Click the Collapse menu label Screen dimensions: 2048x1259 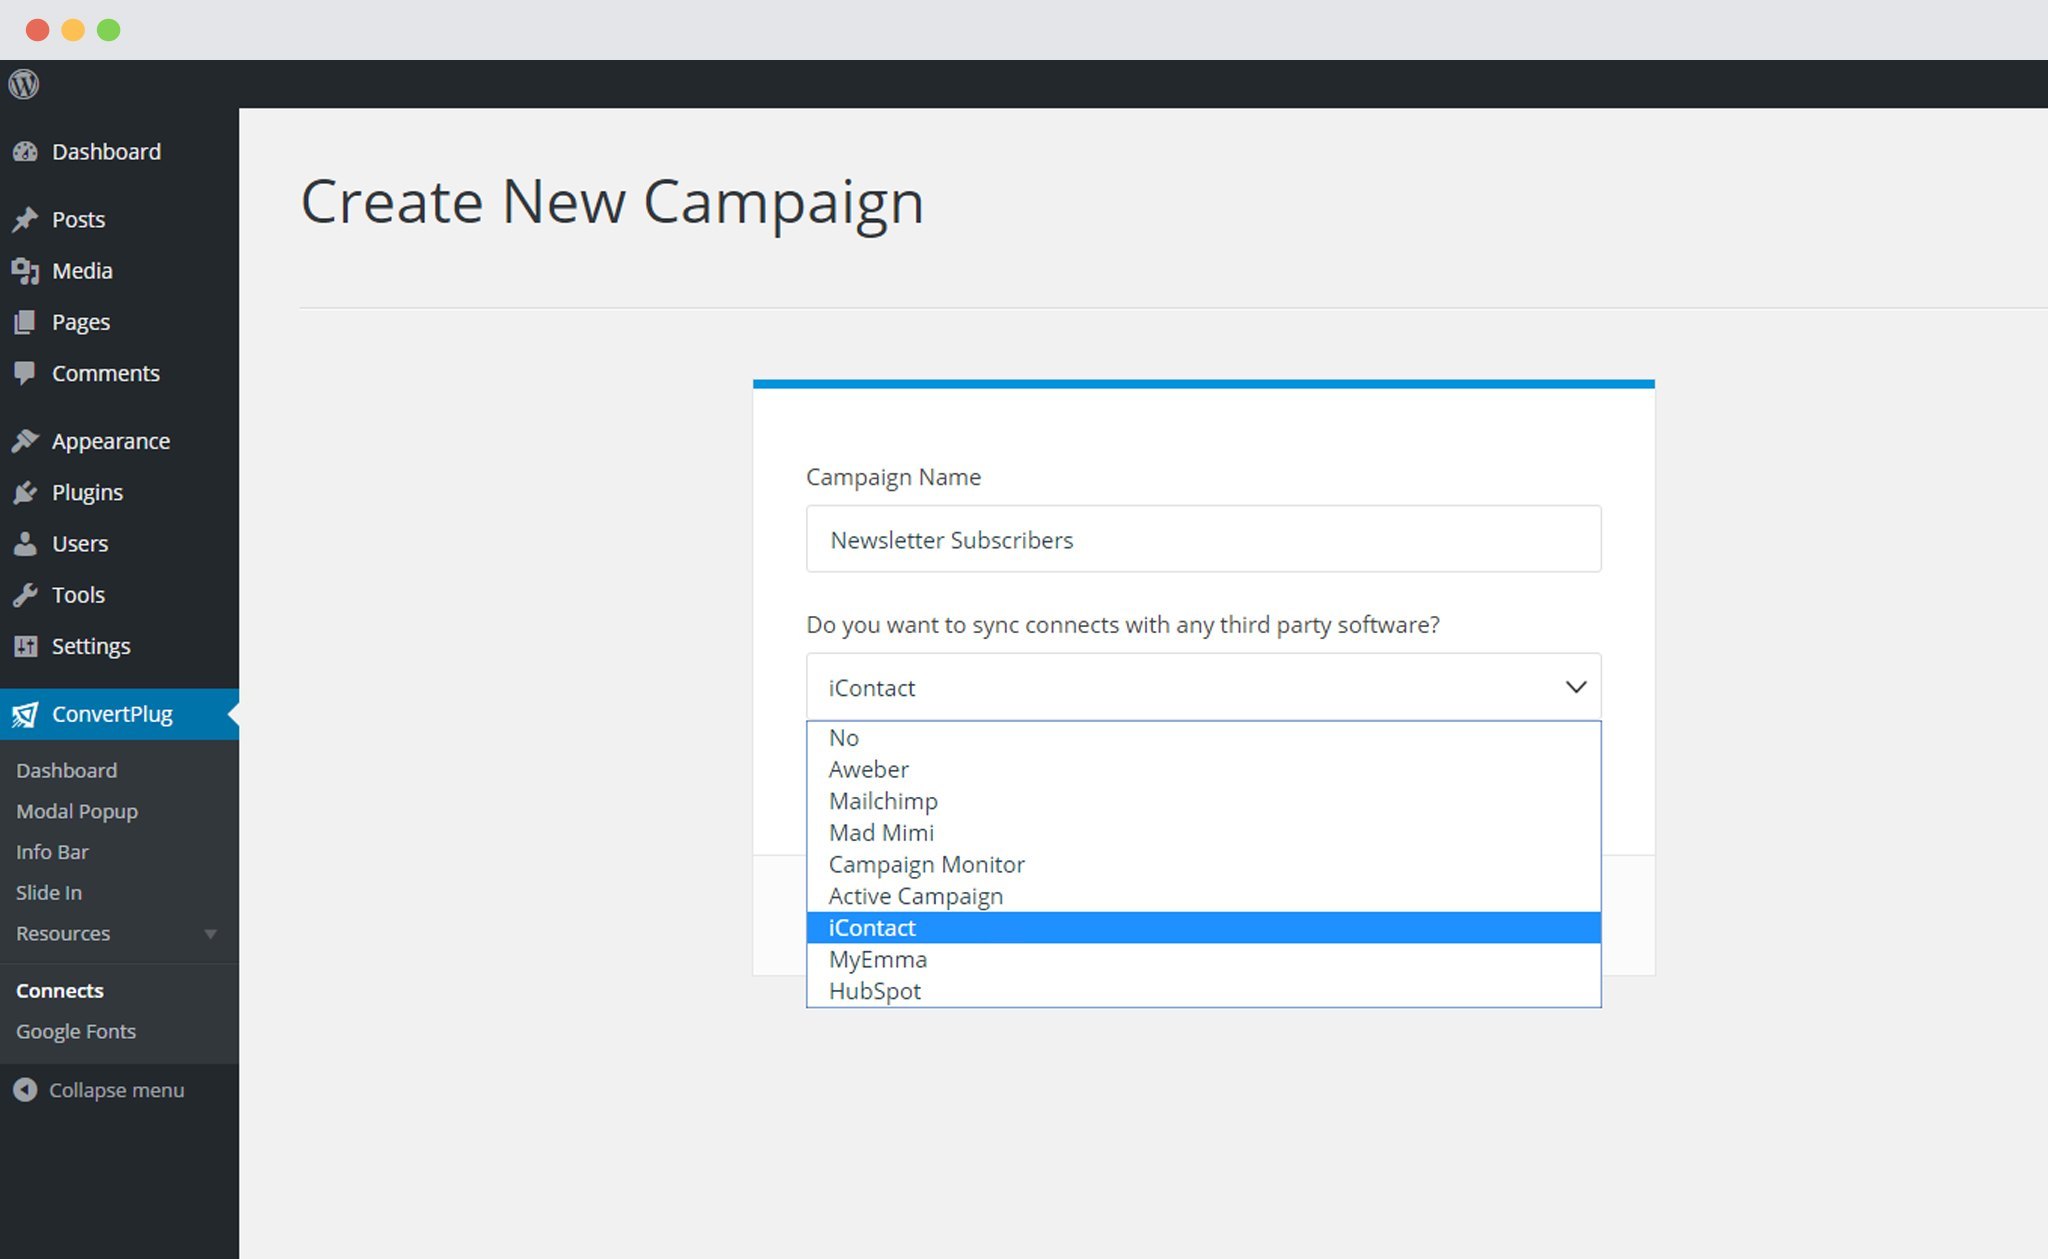[x=117, y=1090]
